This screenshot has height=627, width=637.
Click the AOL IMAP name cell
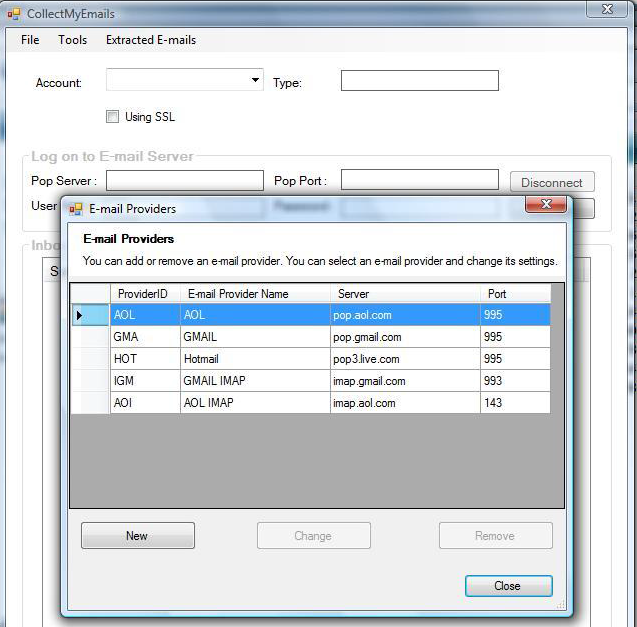coord(255,403)
